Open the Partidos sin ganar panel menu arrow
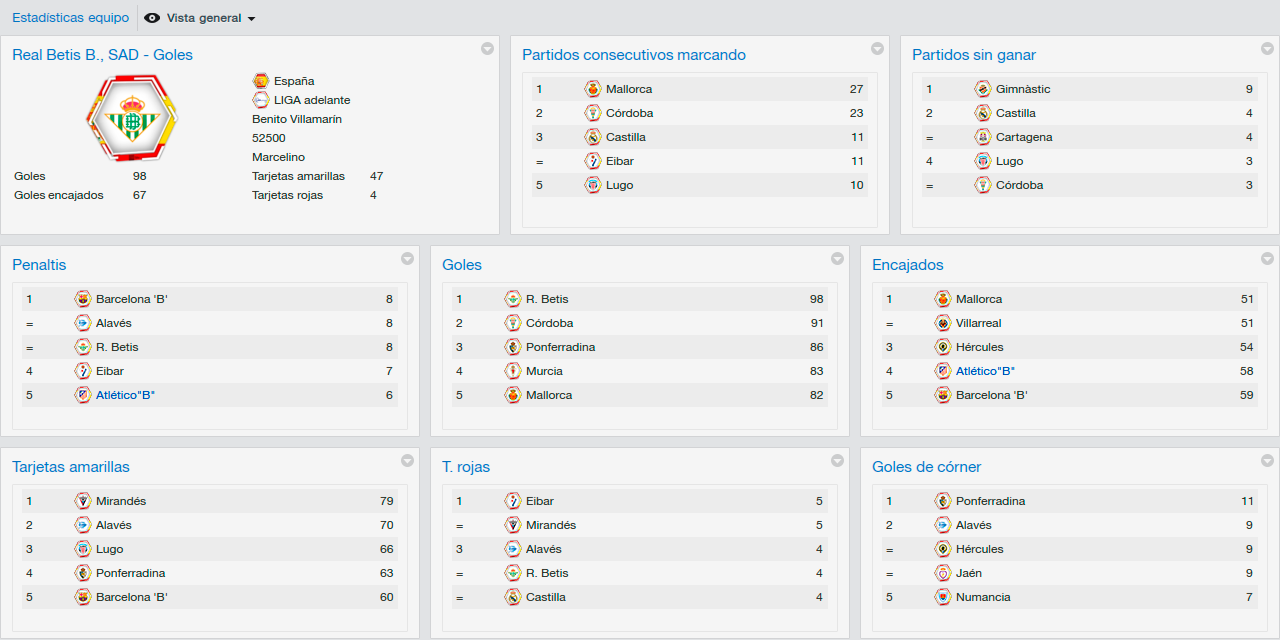 [x=1267, y=49]
